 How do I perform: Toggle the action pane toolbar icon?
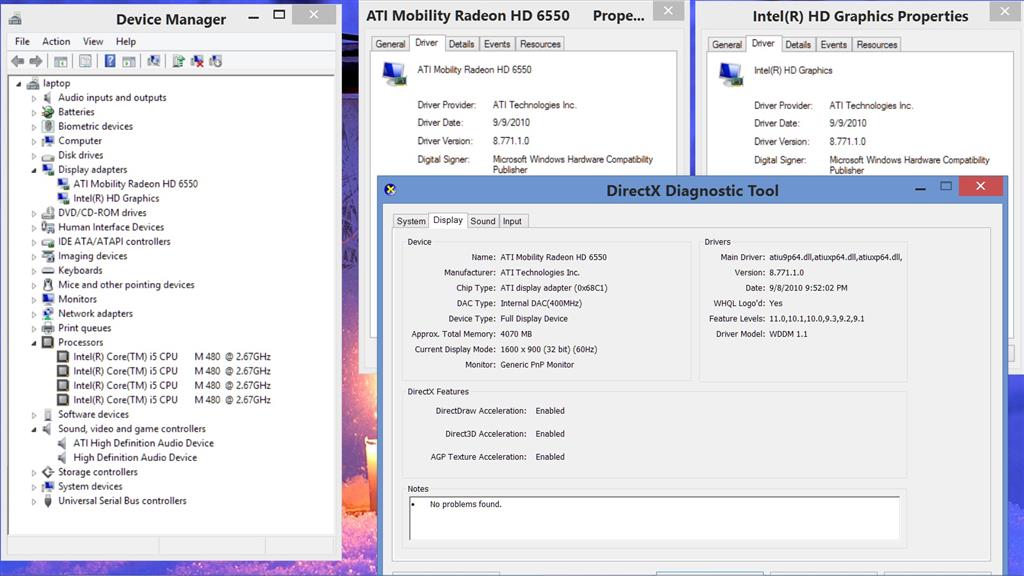point(129,61)
